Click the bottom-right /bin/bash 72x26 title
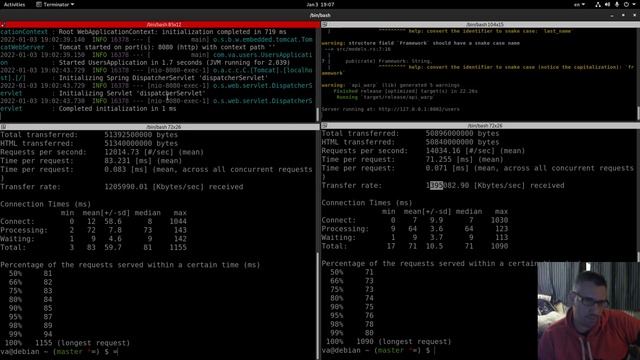Screen dimensions: 640x360 click(484, 126)
